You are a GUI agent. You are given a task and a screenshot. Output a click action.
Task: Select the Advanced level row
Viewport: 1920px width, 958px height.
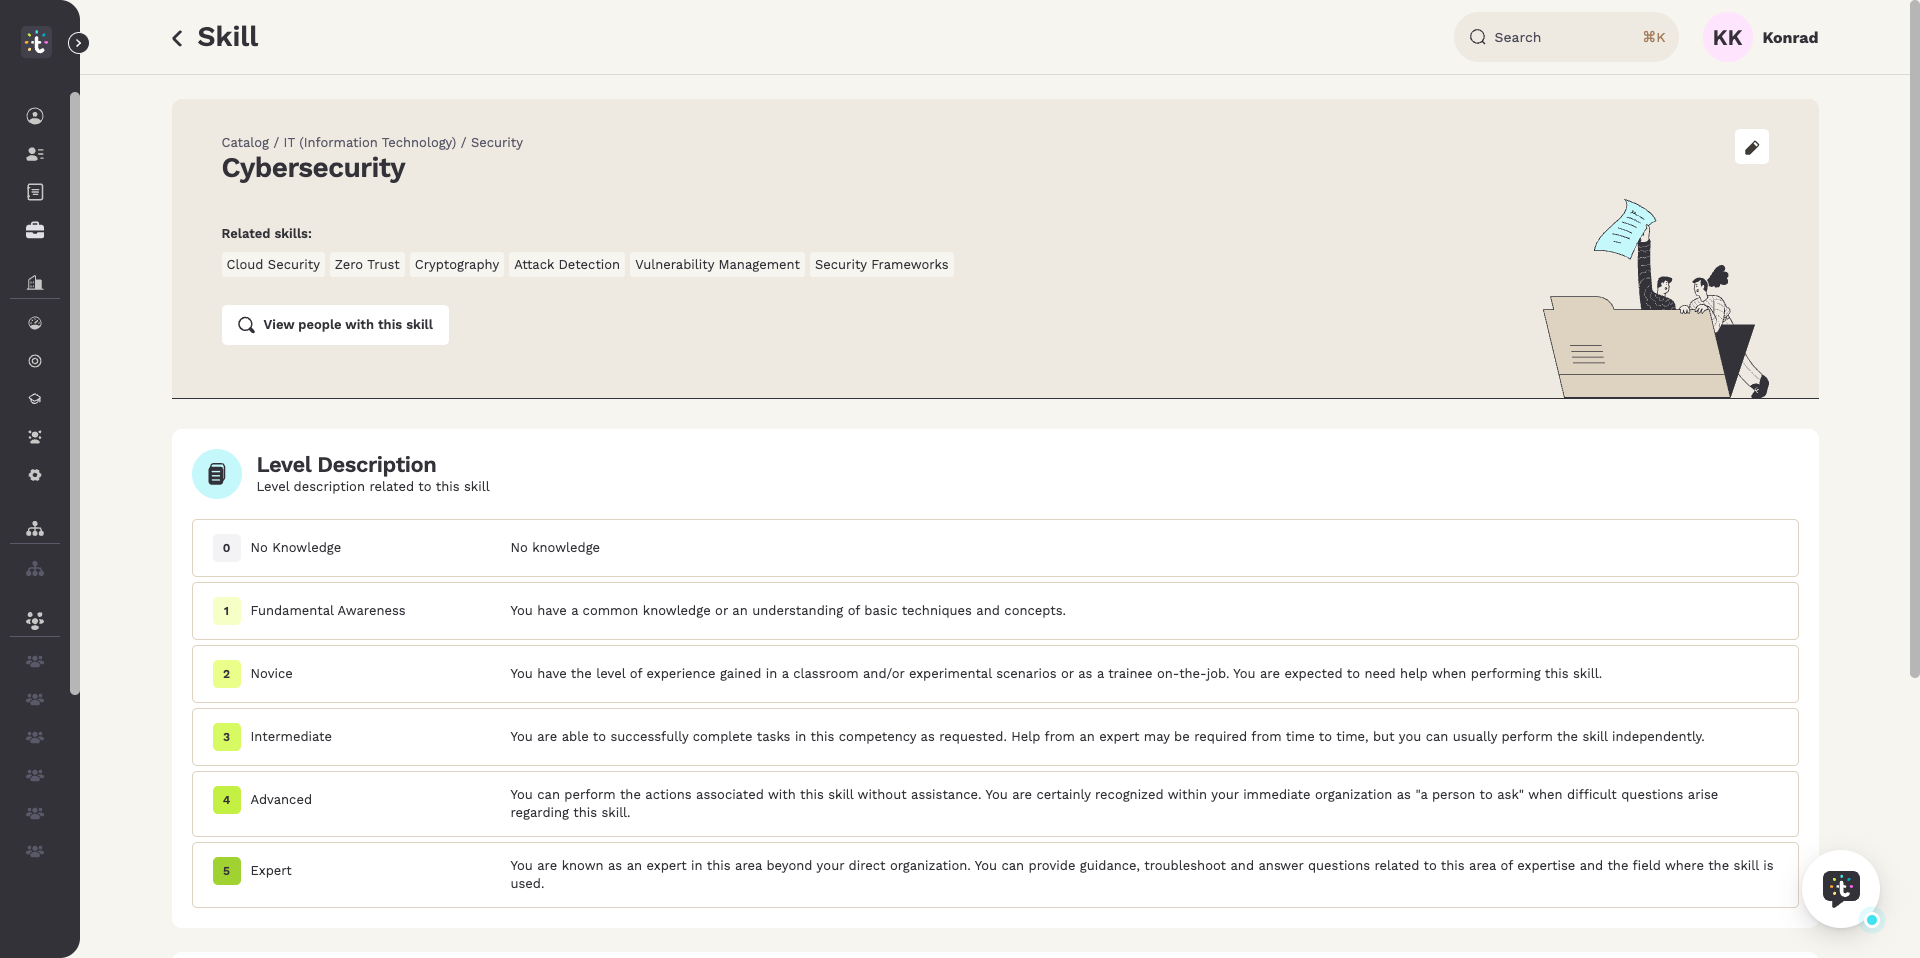click(x=995, y=804)
